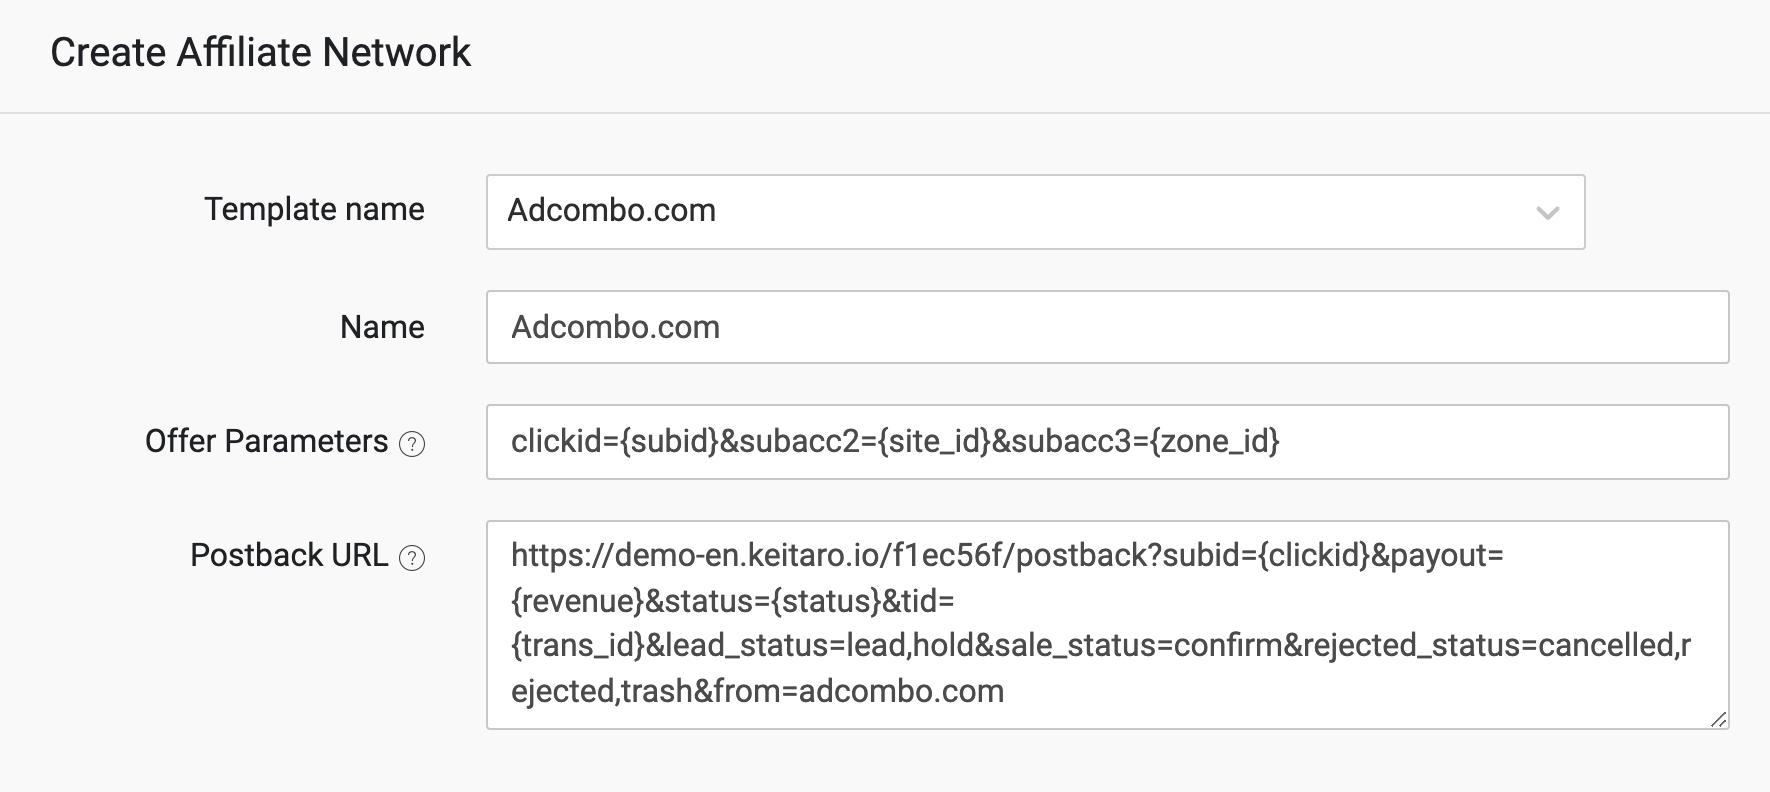Click the {site_id} token in Offer Parameters

[x=934, y=441]
